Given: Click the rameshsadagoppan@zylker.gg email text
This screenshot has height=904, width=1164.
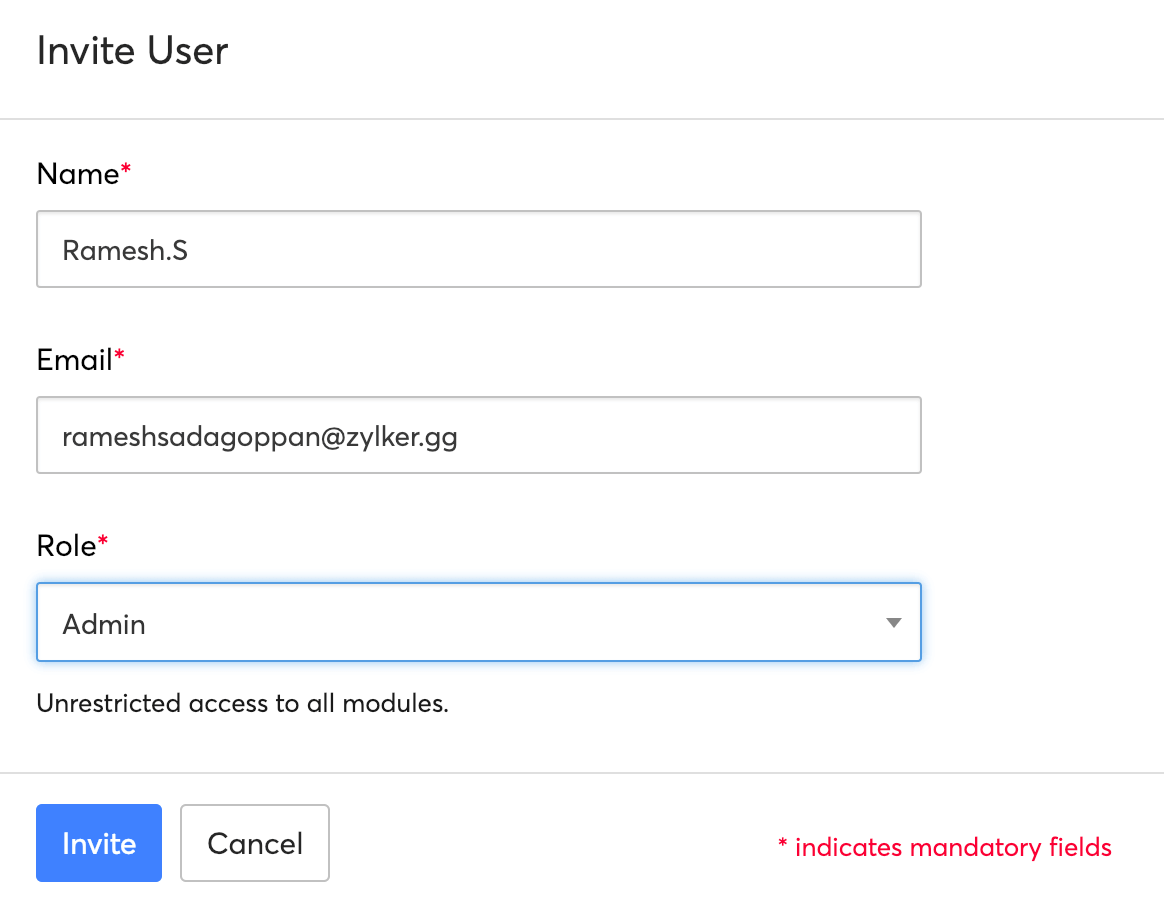Looking at the screenshot, I should pos(260,436).
